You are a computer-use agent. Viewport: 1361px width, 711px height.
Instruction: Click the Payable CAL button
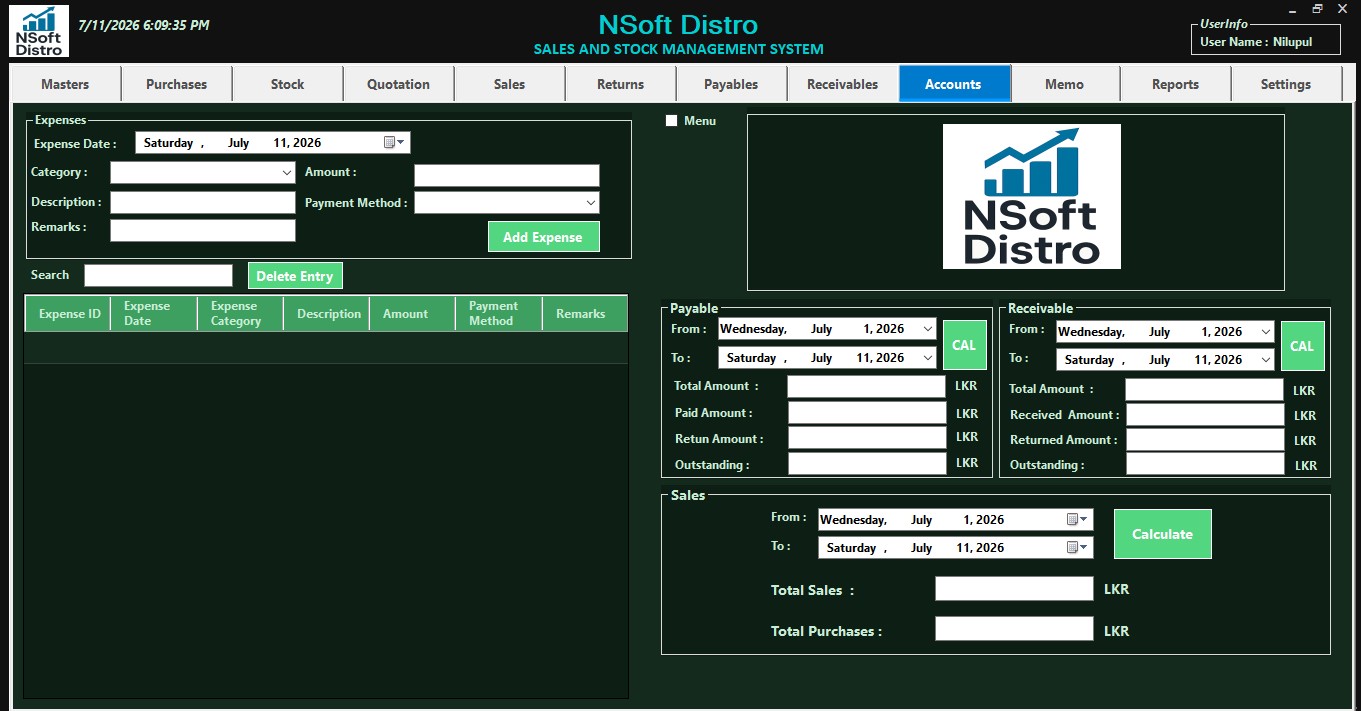[x=964, y=345]
